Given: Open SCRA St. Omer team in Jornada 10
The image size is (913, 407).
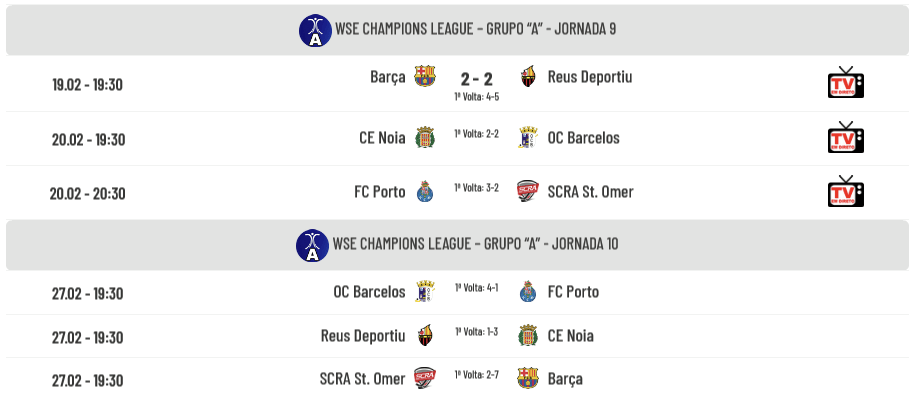Looking at the screenshot, I should click(362, 378).
